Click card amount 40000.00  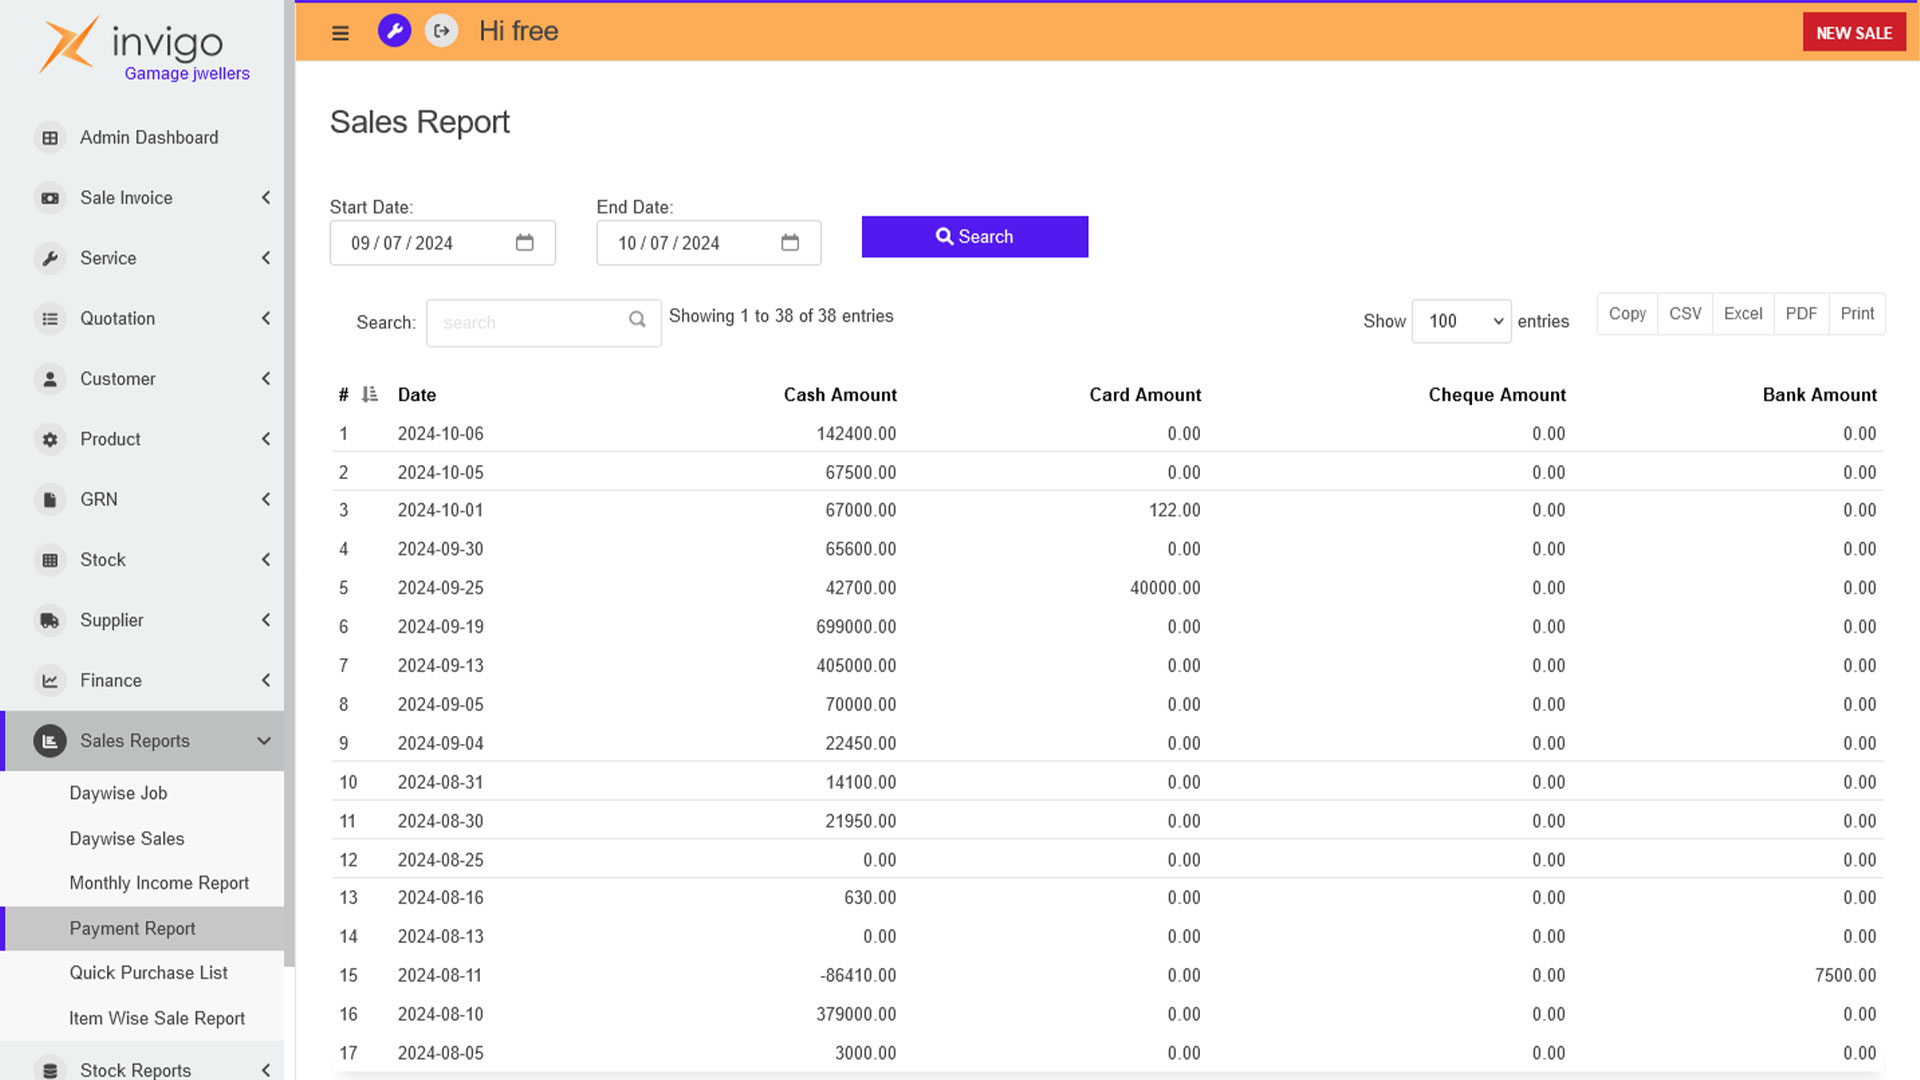[x=1165, y=588]
